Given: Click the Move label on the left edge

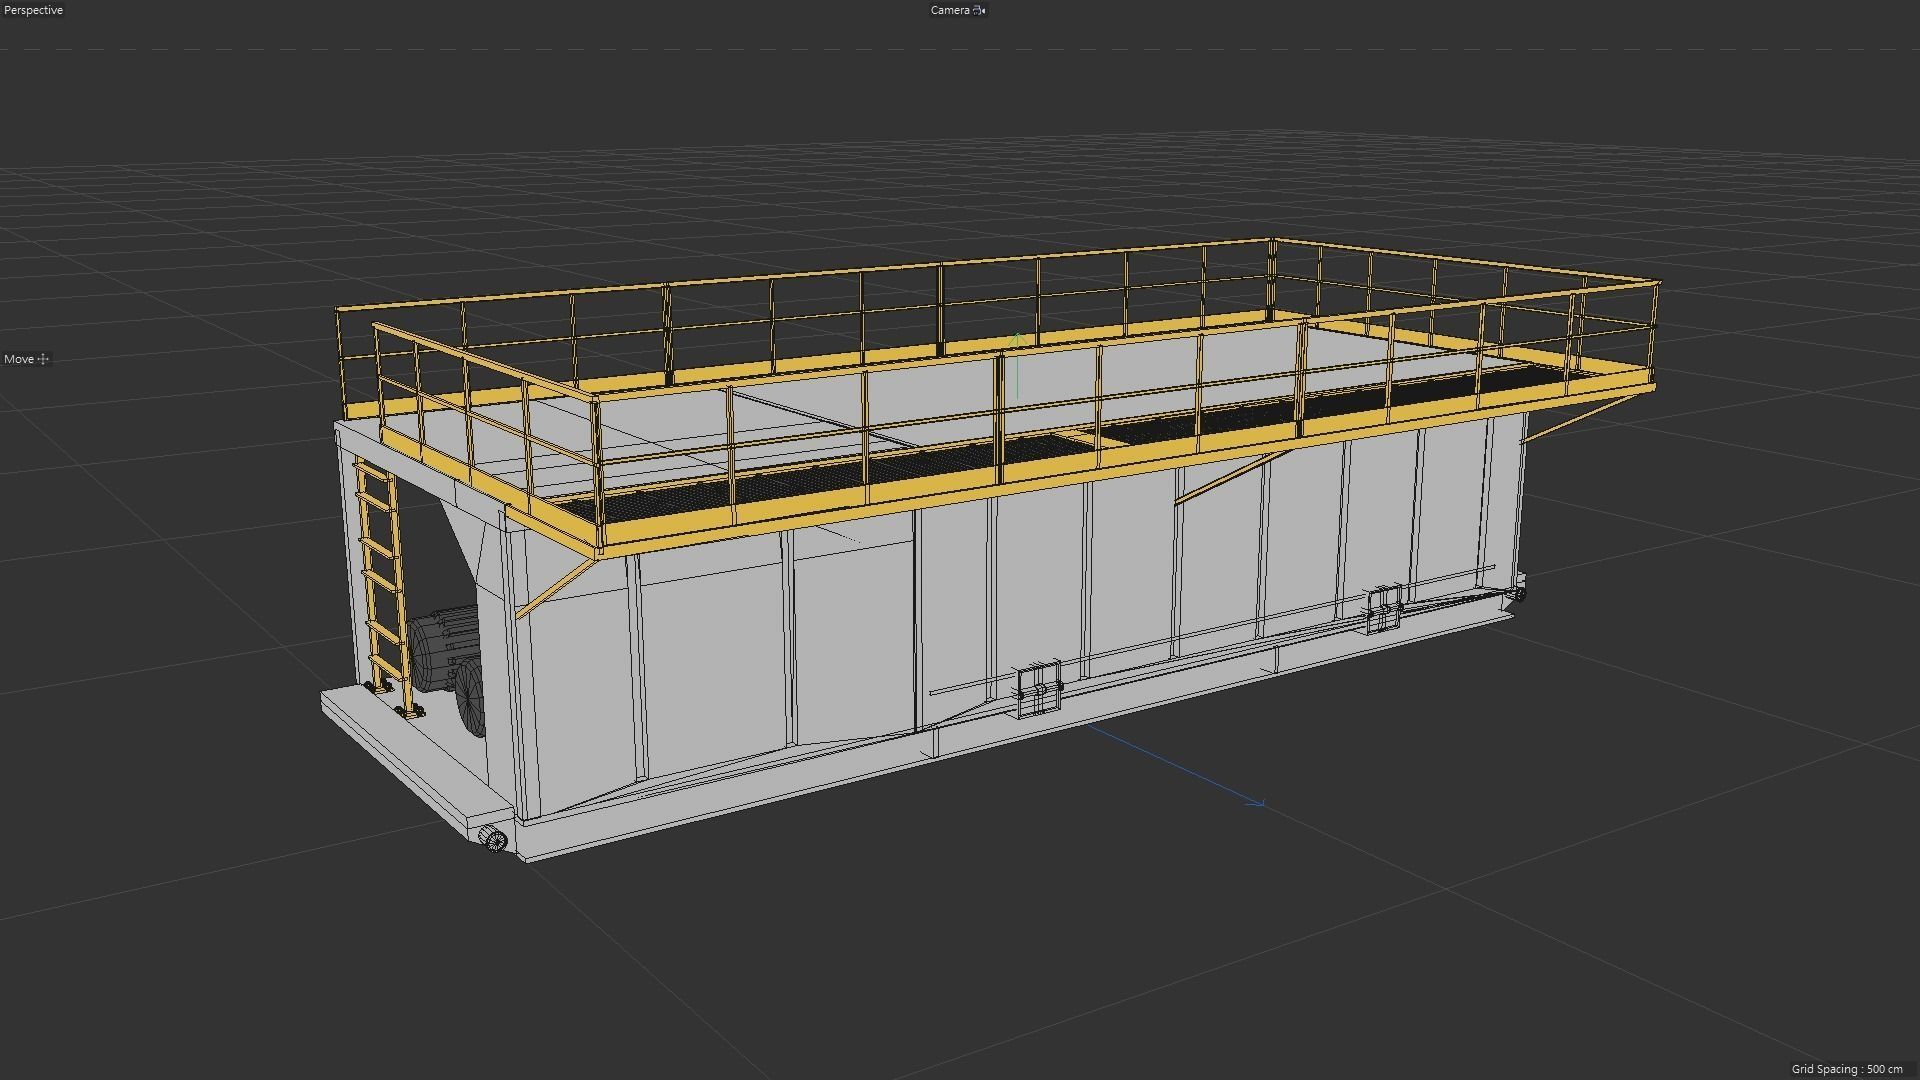Looking at the screenshot, I should [x=18, y=358].
